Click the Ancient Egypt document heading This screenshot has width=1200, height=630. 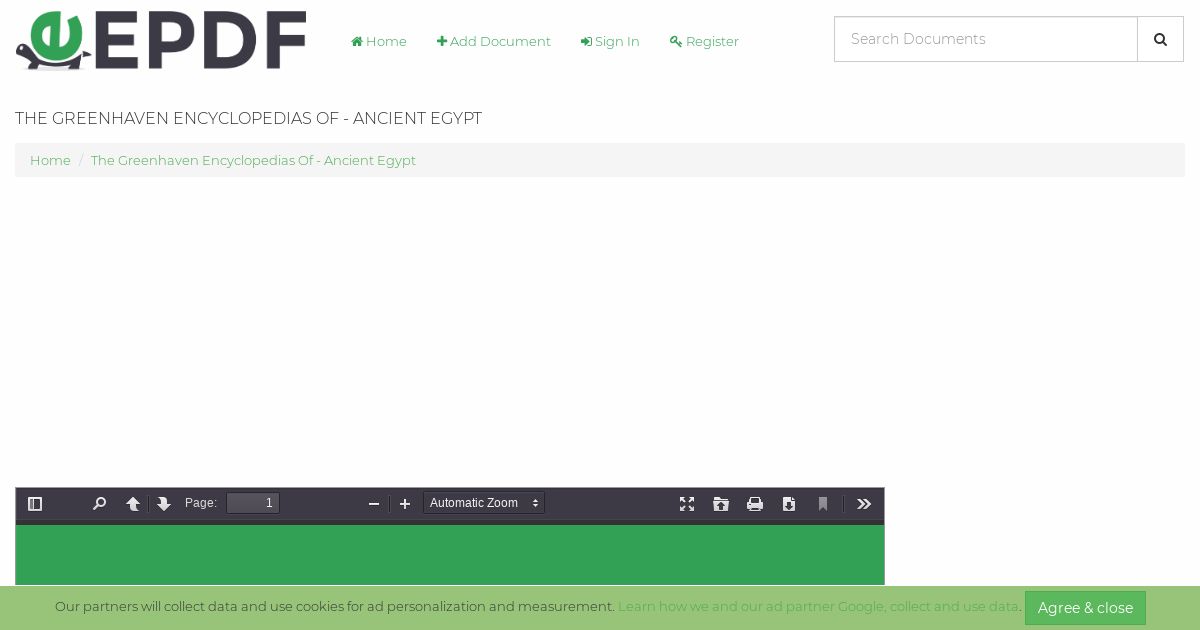click(248, 118)
